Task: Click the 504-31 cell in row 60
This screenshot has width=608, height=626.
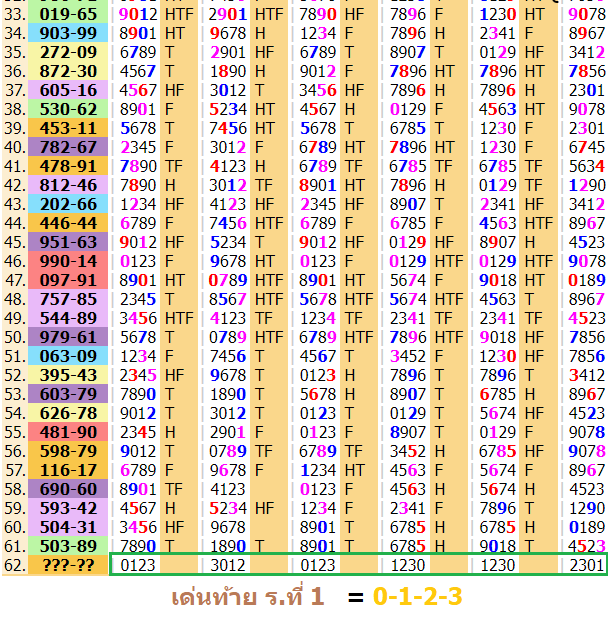Action: (x=68, y=527)
